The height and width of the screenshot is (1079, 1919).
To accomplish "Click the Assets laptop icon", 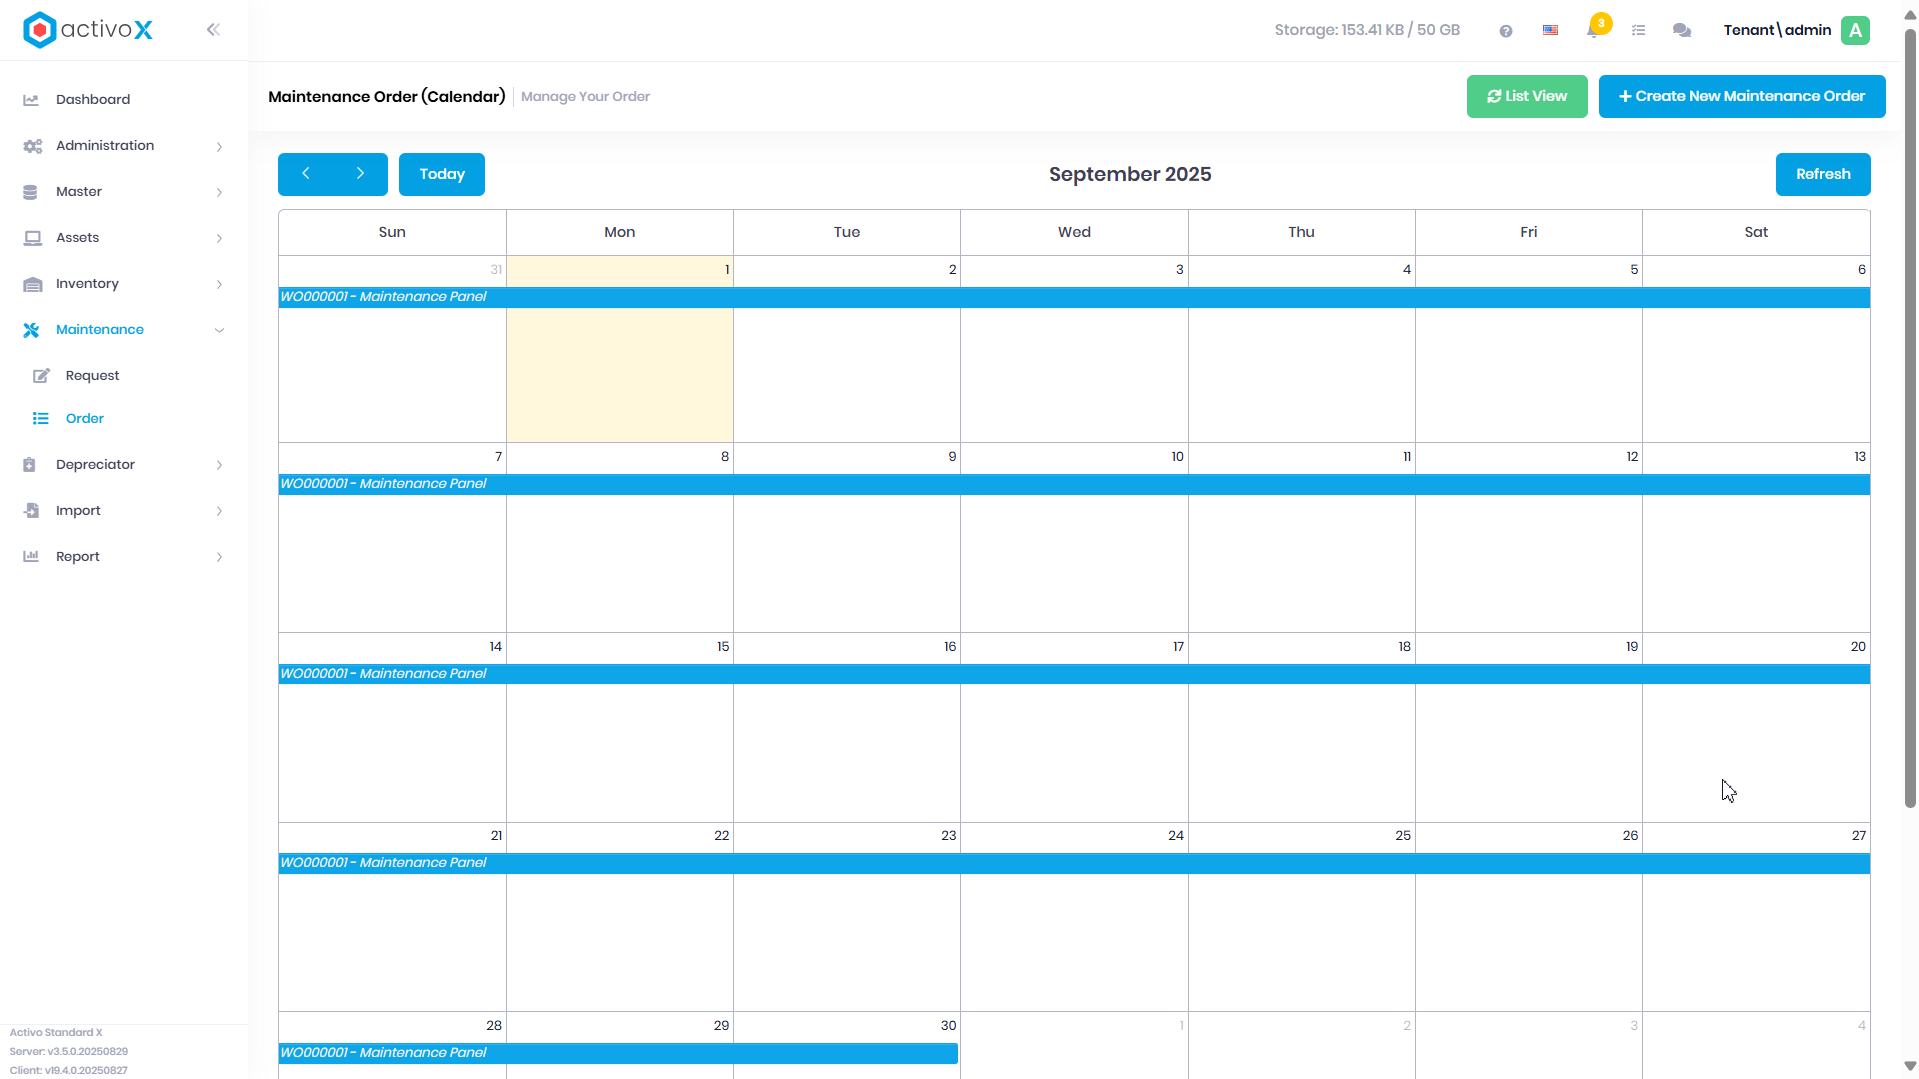I will [x=33, y=238].
